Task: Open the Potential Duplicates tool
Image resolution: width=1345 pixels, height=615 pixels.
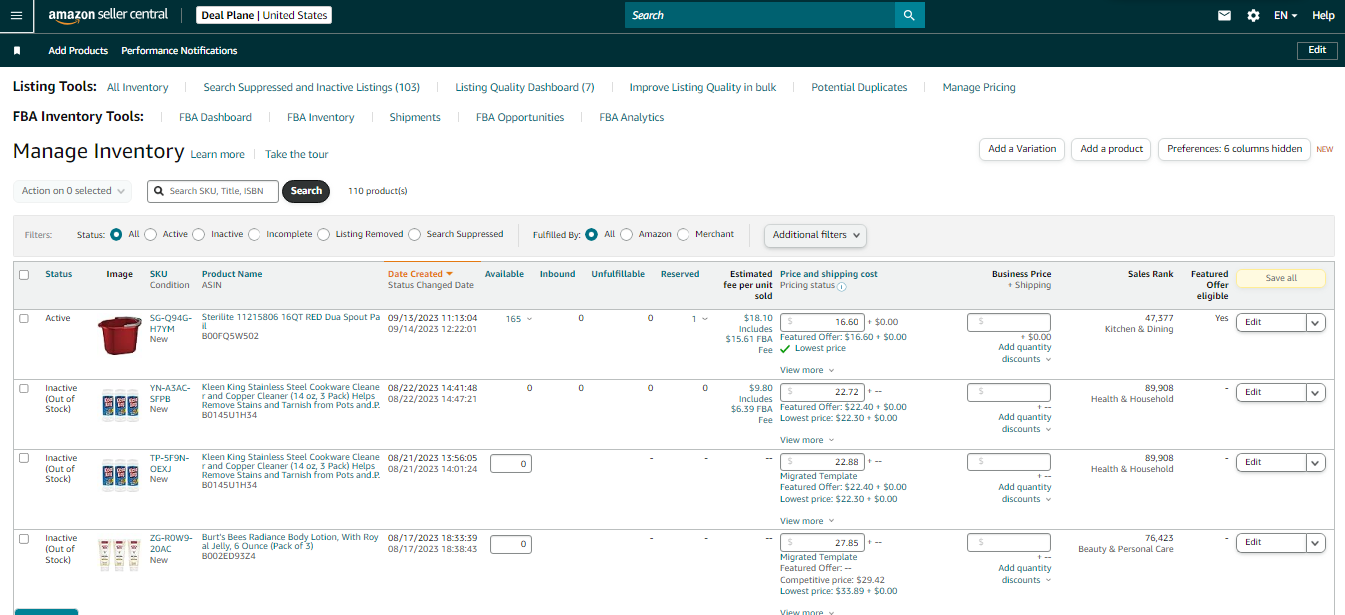Action: tap(859, 87)
